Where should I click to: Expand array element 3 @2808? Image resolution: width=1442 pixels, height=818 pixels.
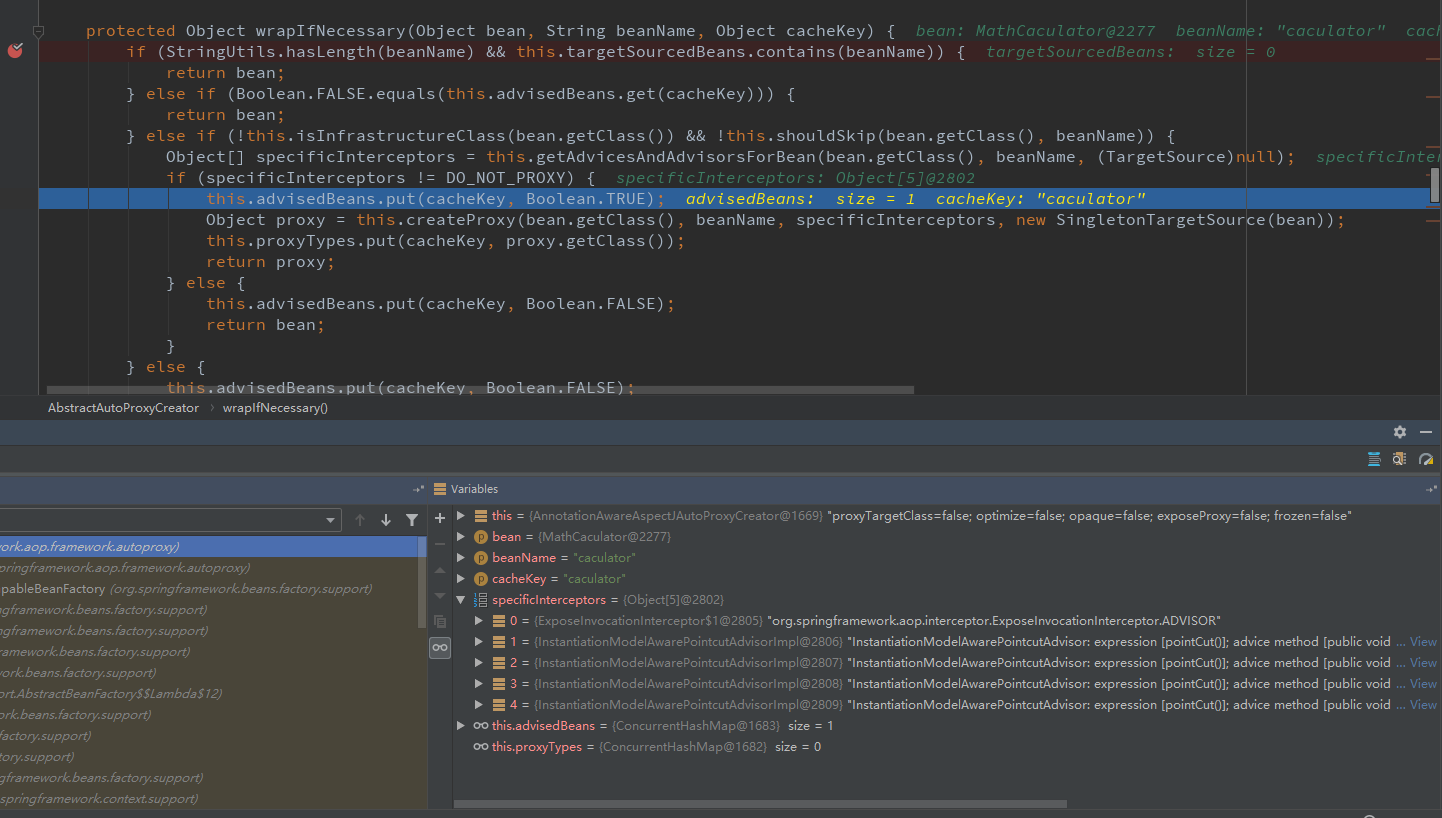click(x=479, y=684)
